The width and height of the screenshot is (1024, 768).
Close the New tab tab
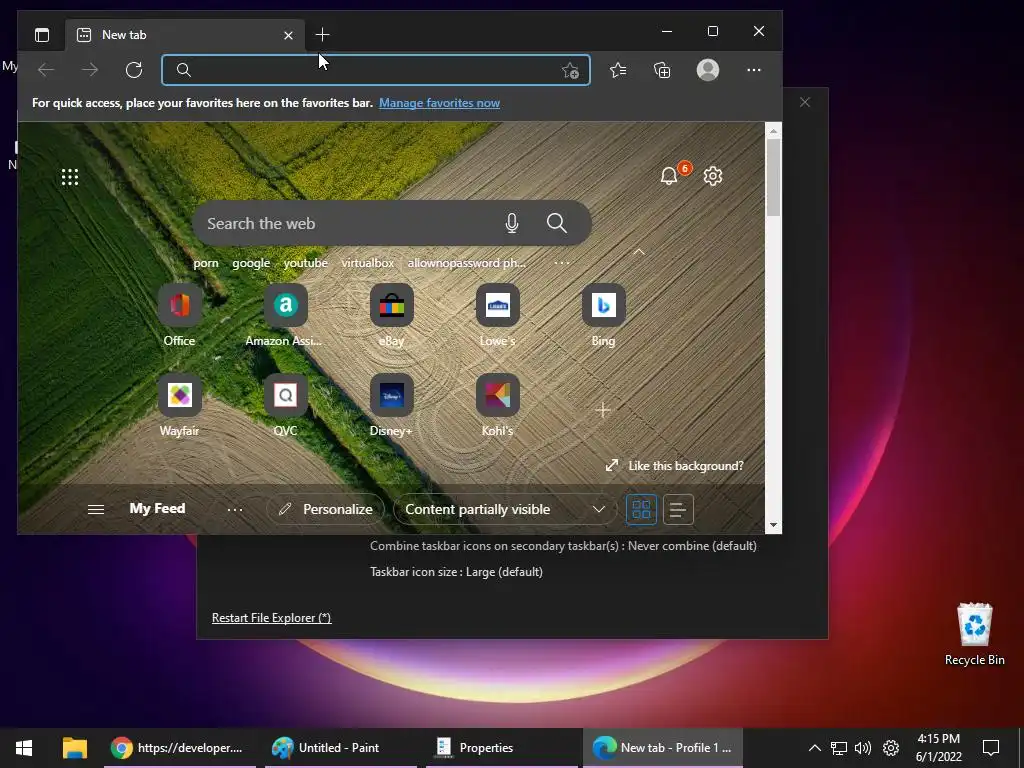click(x=288, y=35)
